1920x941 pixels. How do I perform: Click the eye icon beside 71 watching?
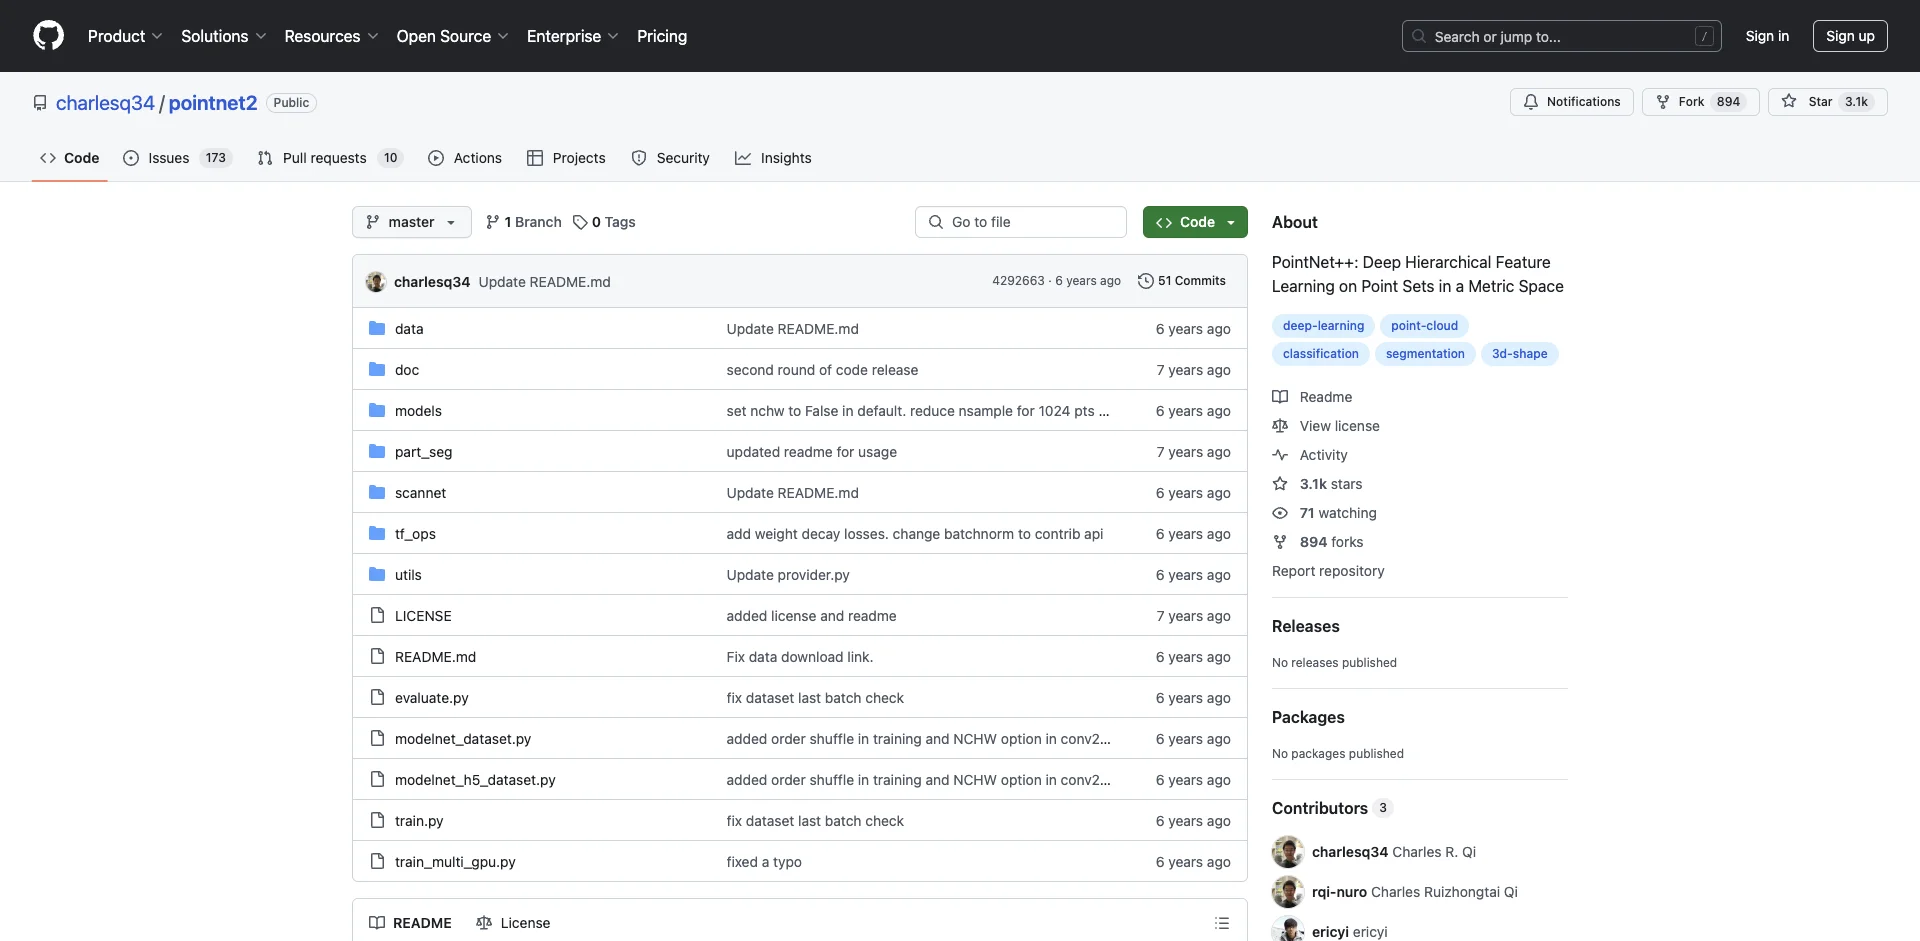click(x=1280, y=513)
